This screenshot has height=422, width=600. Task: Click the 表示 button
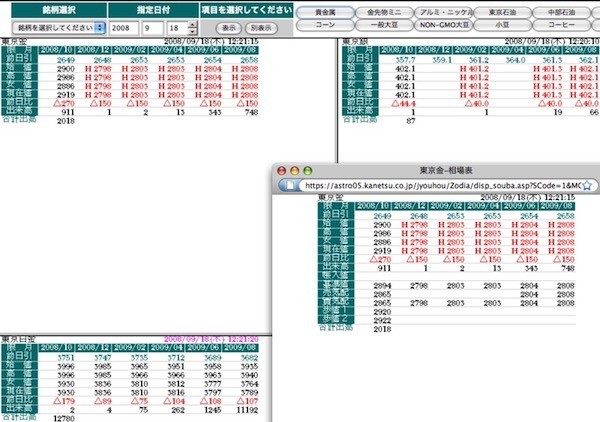[228, 28]
